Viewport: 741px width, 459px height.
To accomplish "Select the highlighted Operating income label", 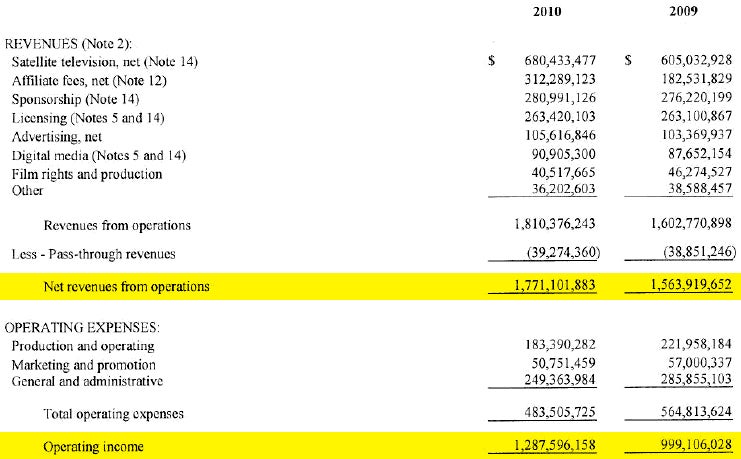I will (x=93, y=447).
